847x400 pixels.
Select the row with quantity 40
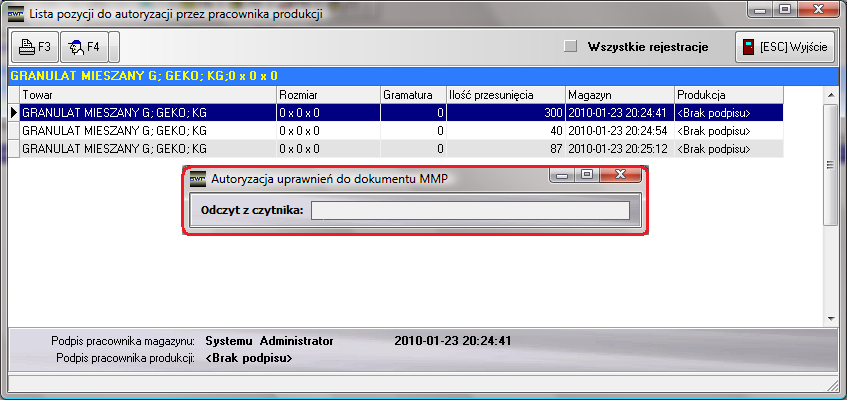(x=400, y=131)
